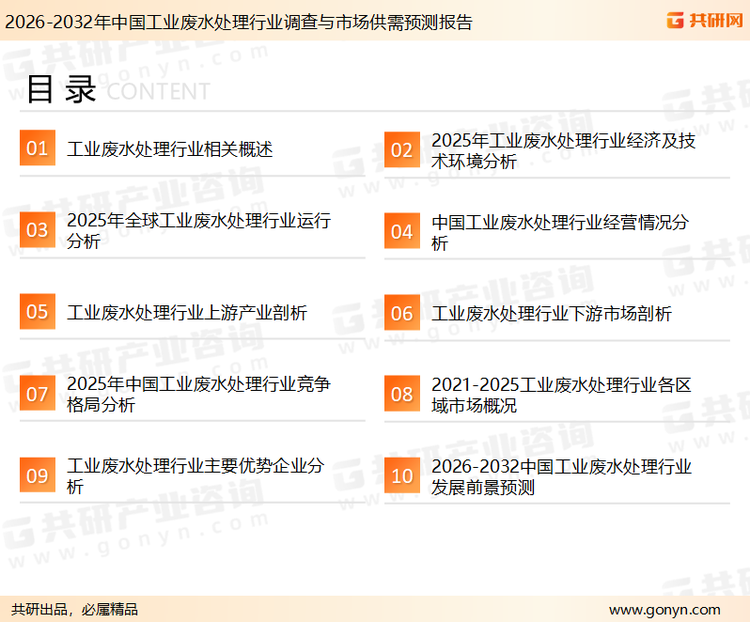This screenshot has width=750, height=622.
Task: Select the orange 10 chapter badge
Action: point(402,476)
